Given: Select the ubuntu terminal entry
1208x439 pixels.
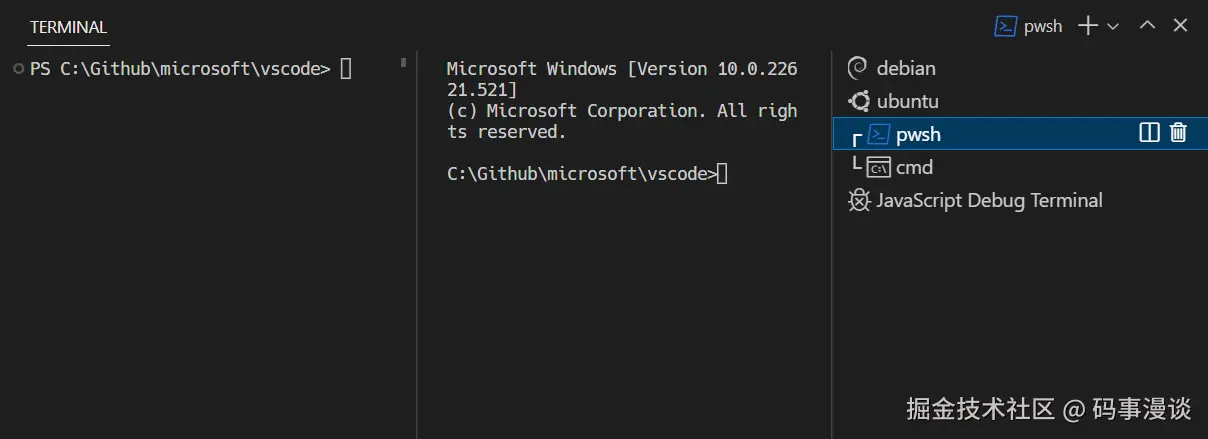Looking at the screenshot, I should [907, 101].
